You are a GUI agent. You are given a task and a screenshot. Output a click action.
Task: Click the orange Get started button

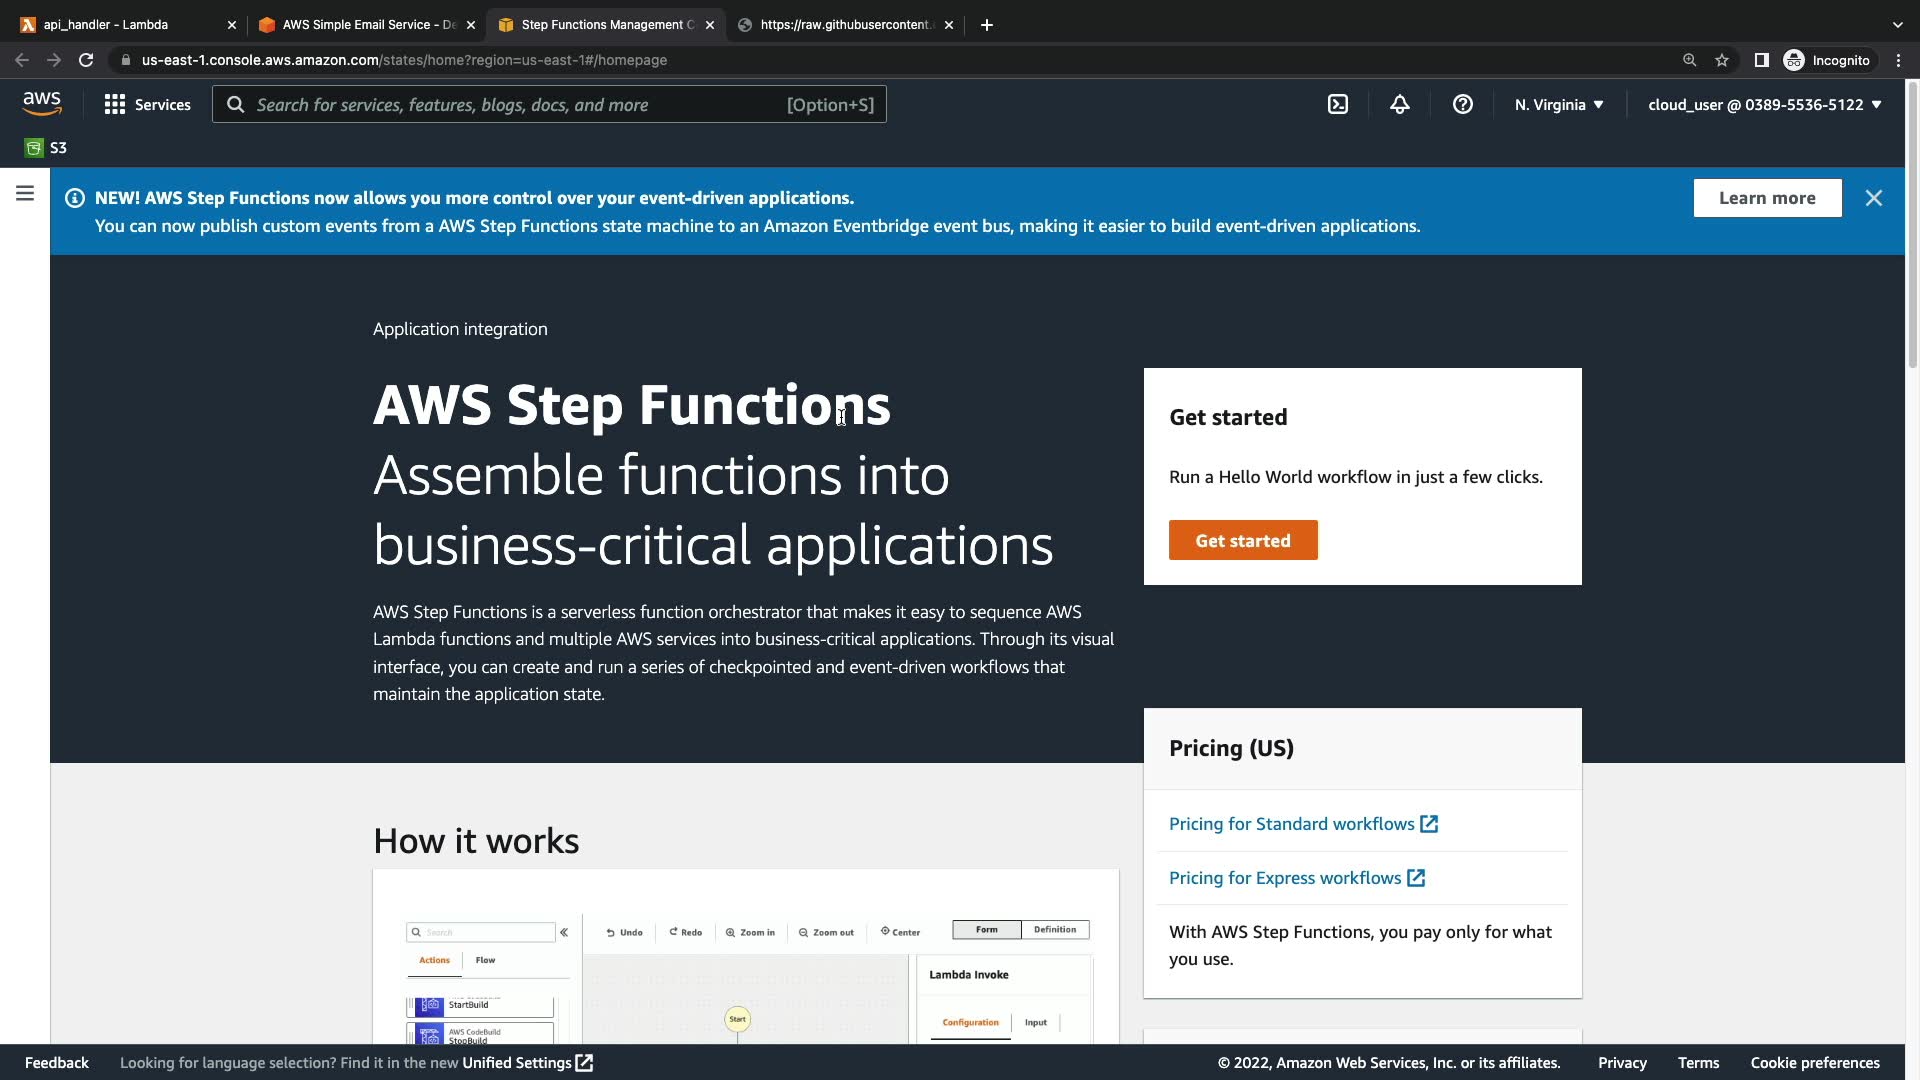tap(1243, 540)
